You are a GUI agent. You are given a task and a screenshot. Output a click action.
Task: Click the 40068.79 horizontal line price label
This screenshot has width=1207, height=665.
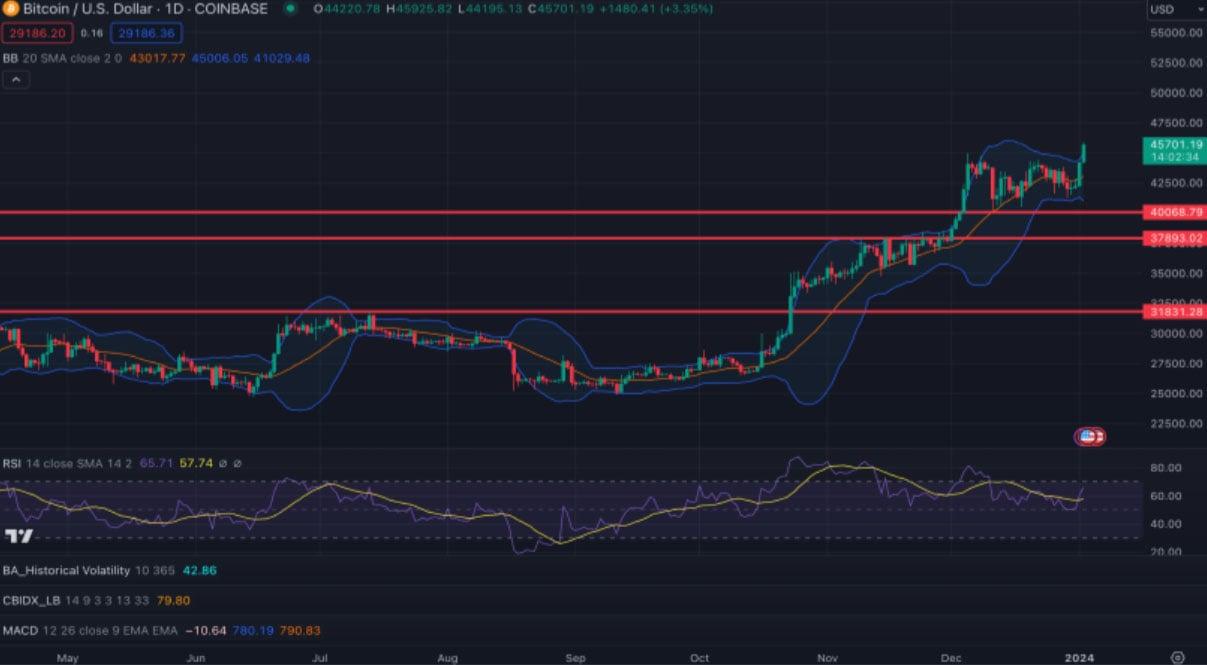(x=1176, y=213)
